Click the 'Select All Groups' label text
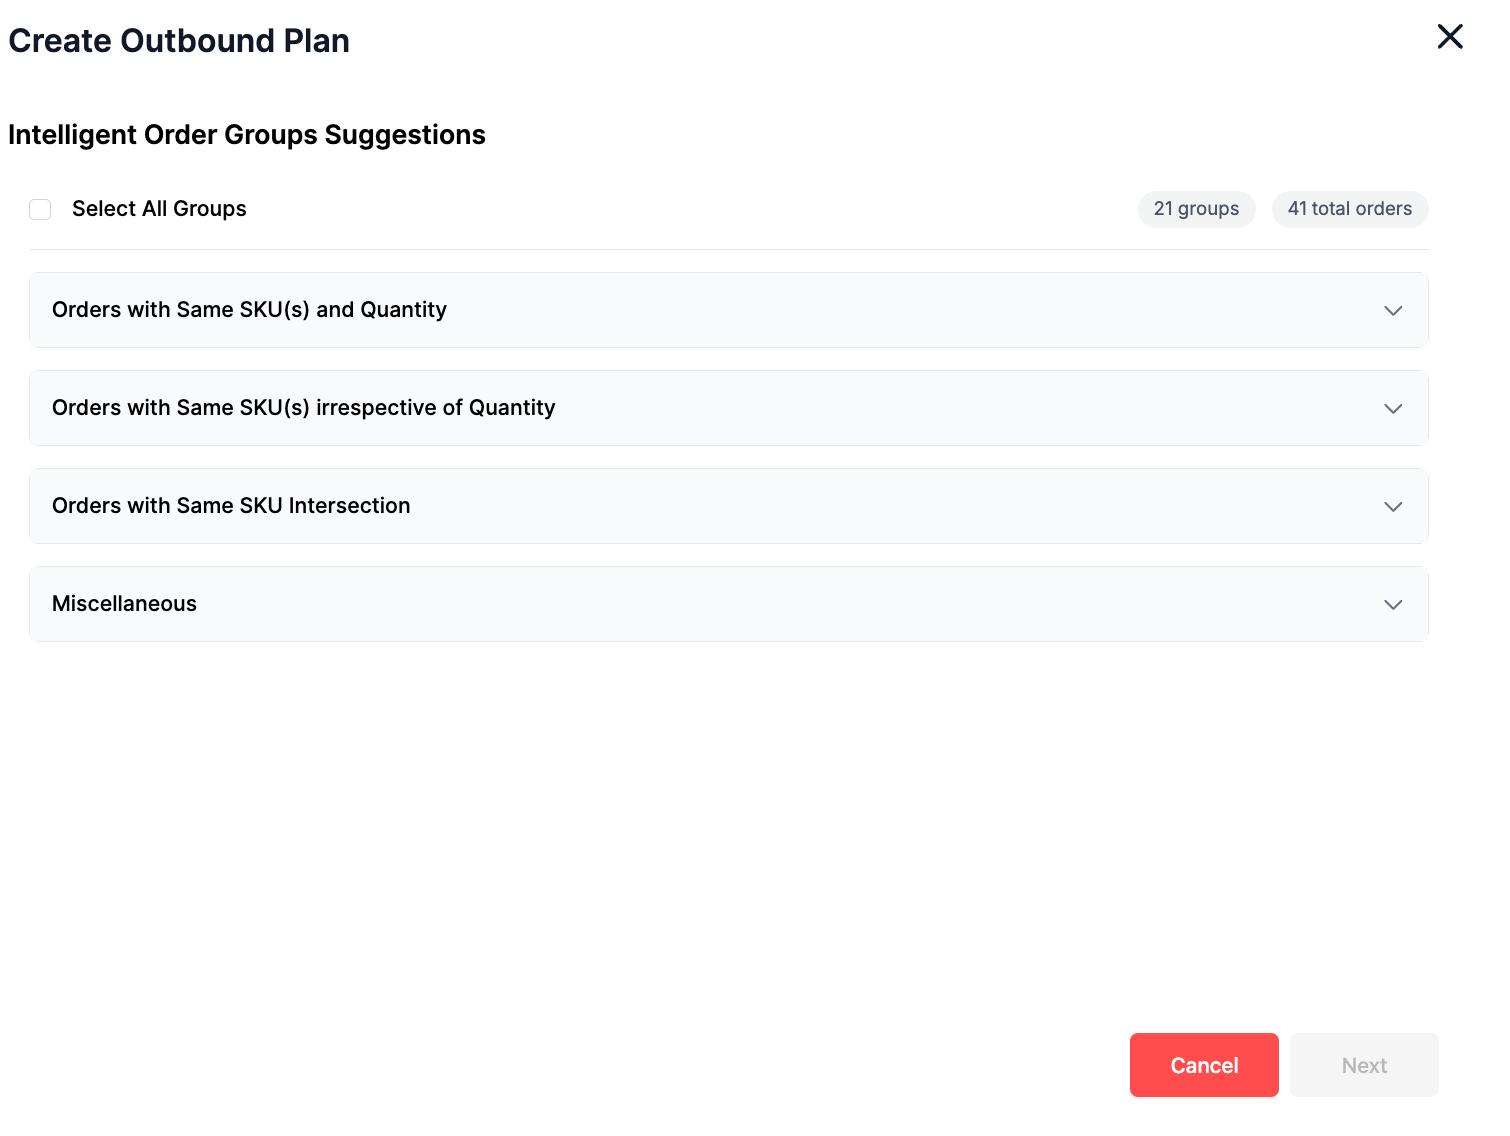Screen dimensions: 1510x1136 (159, 209)
